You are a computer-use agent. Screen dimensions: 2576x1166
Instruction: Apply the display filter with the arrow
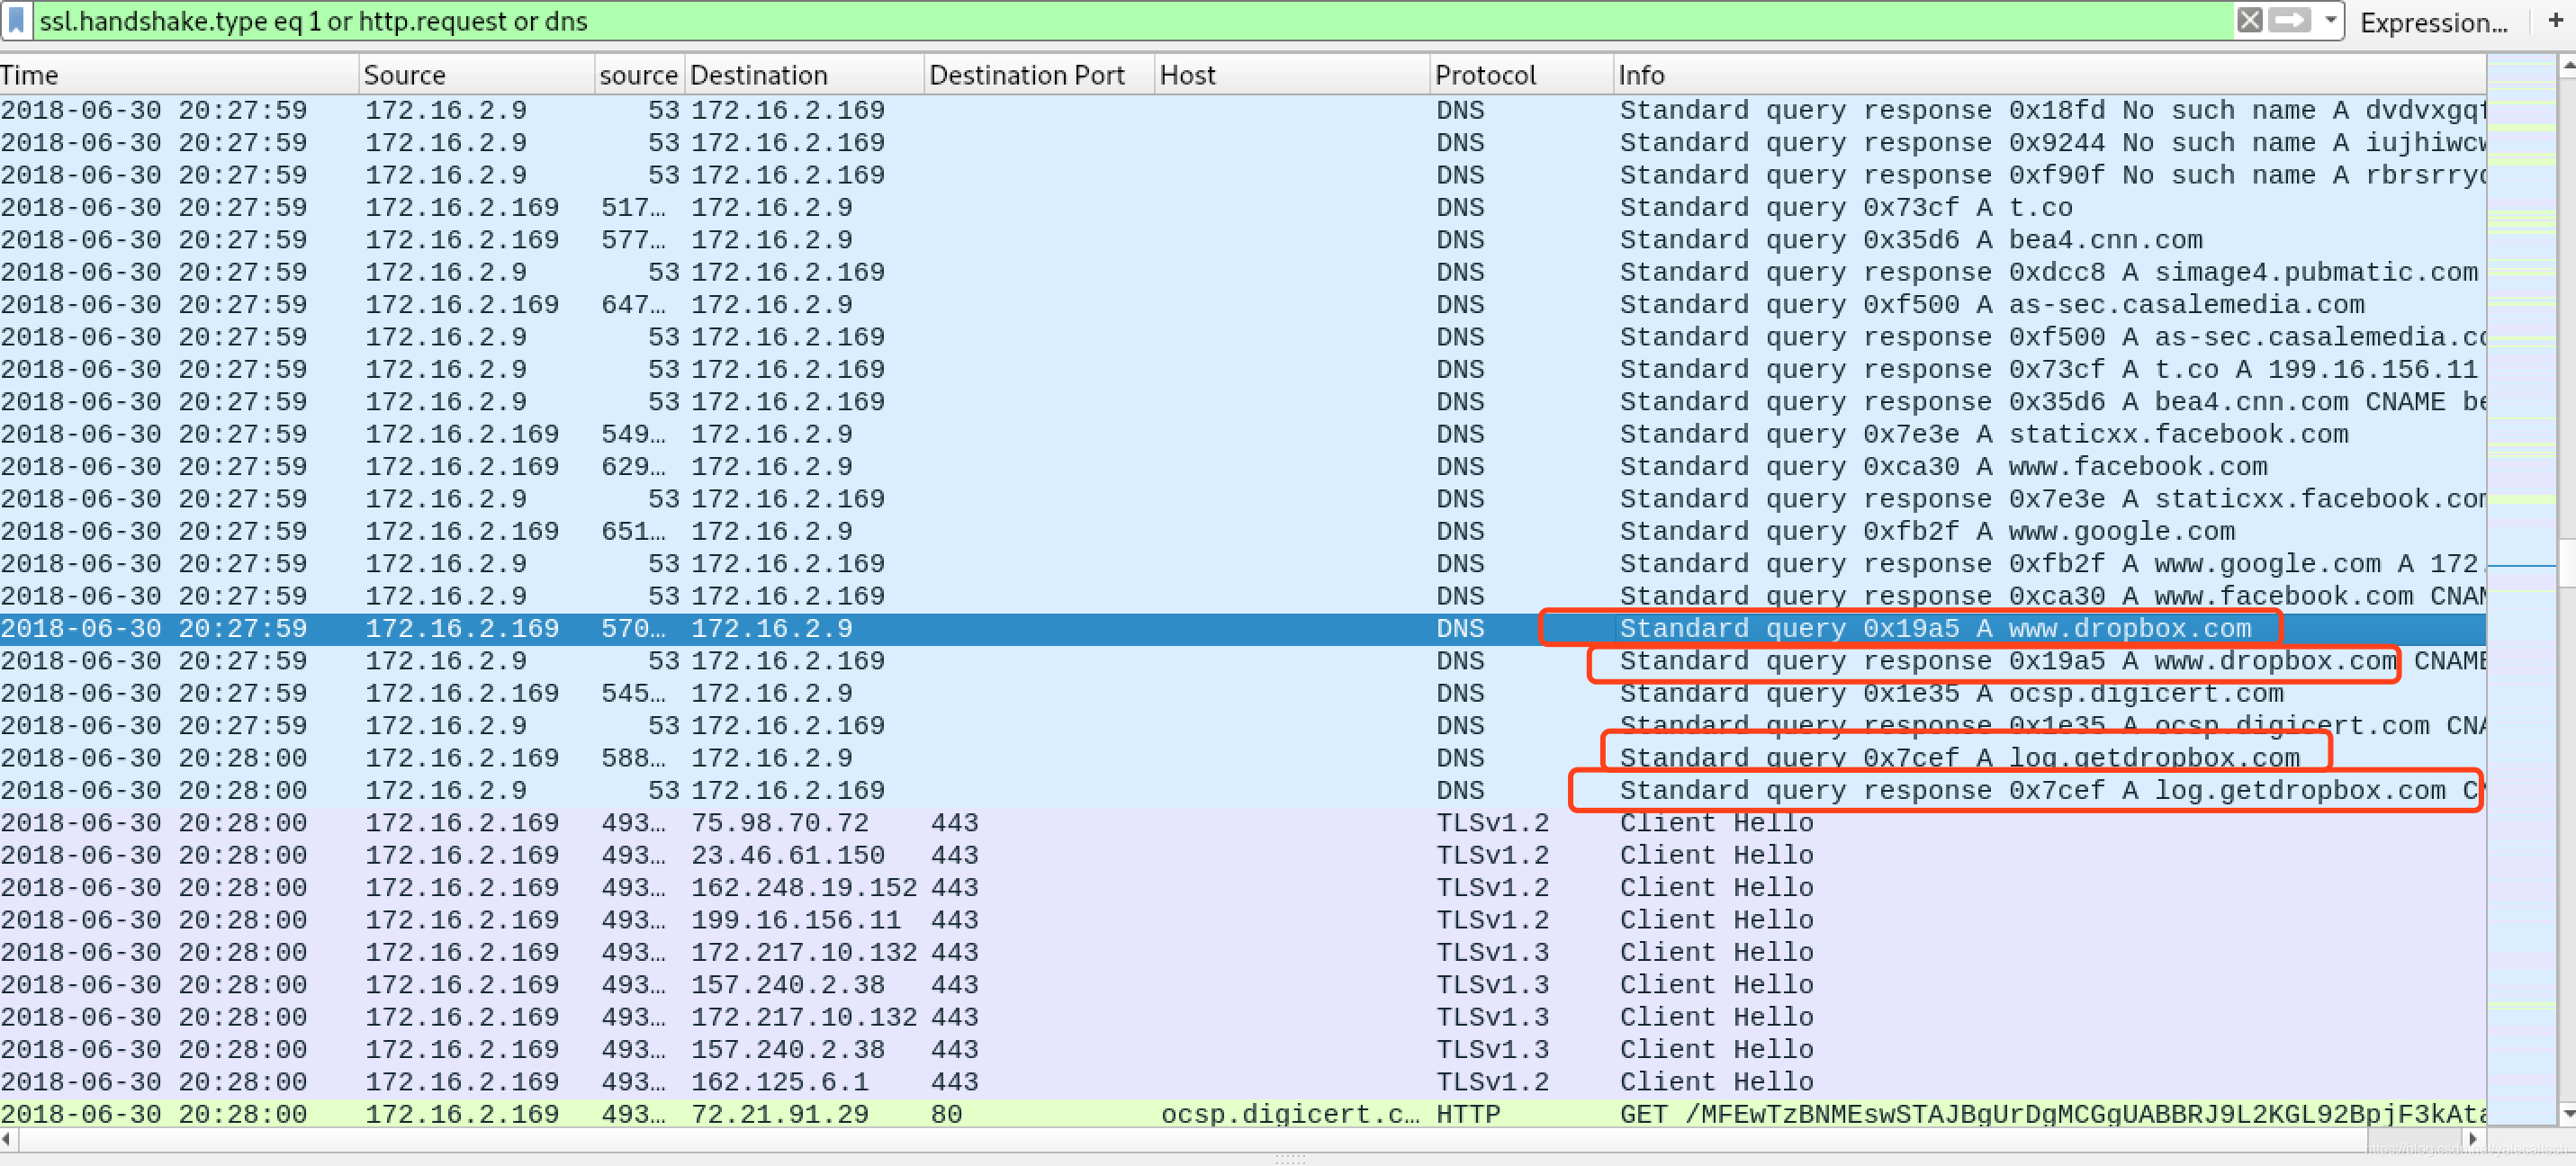tap(2289, 20)
